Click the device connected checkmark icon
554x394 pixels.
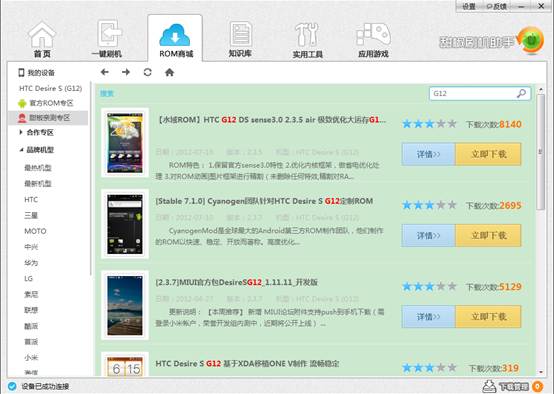click(x=12, y=386)
